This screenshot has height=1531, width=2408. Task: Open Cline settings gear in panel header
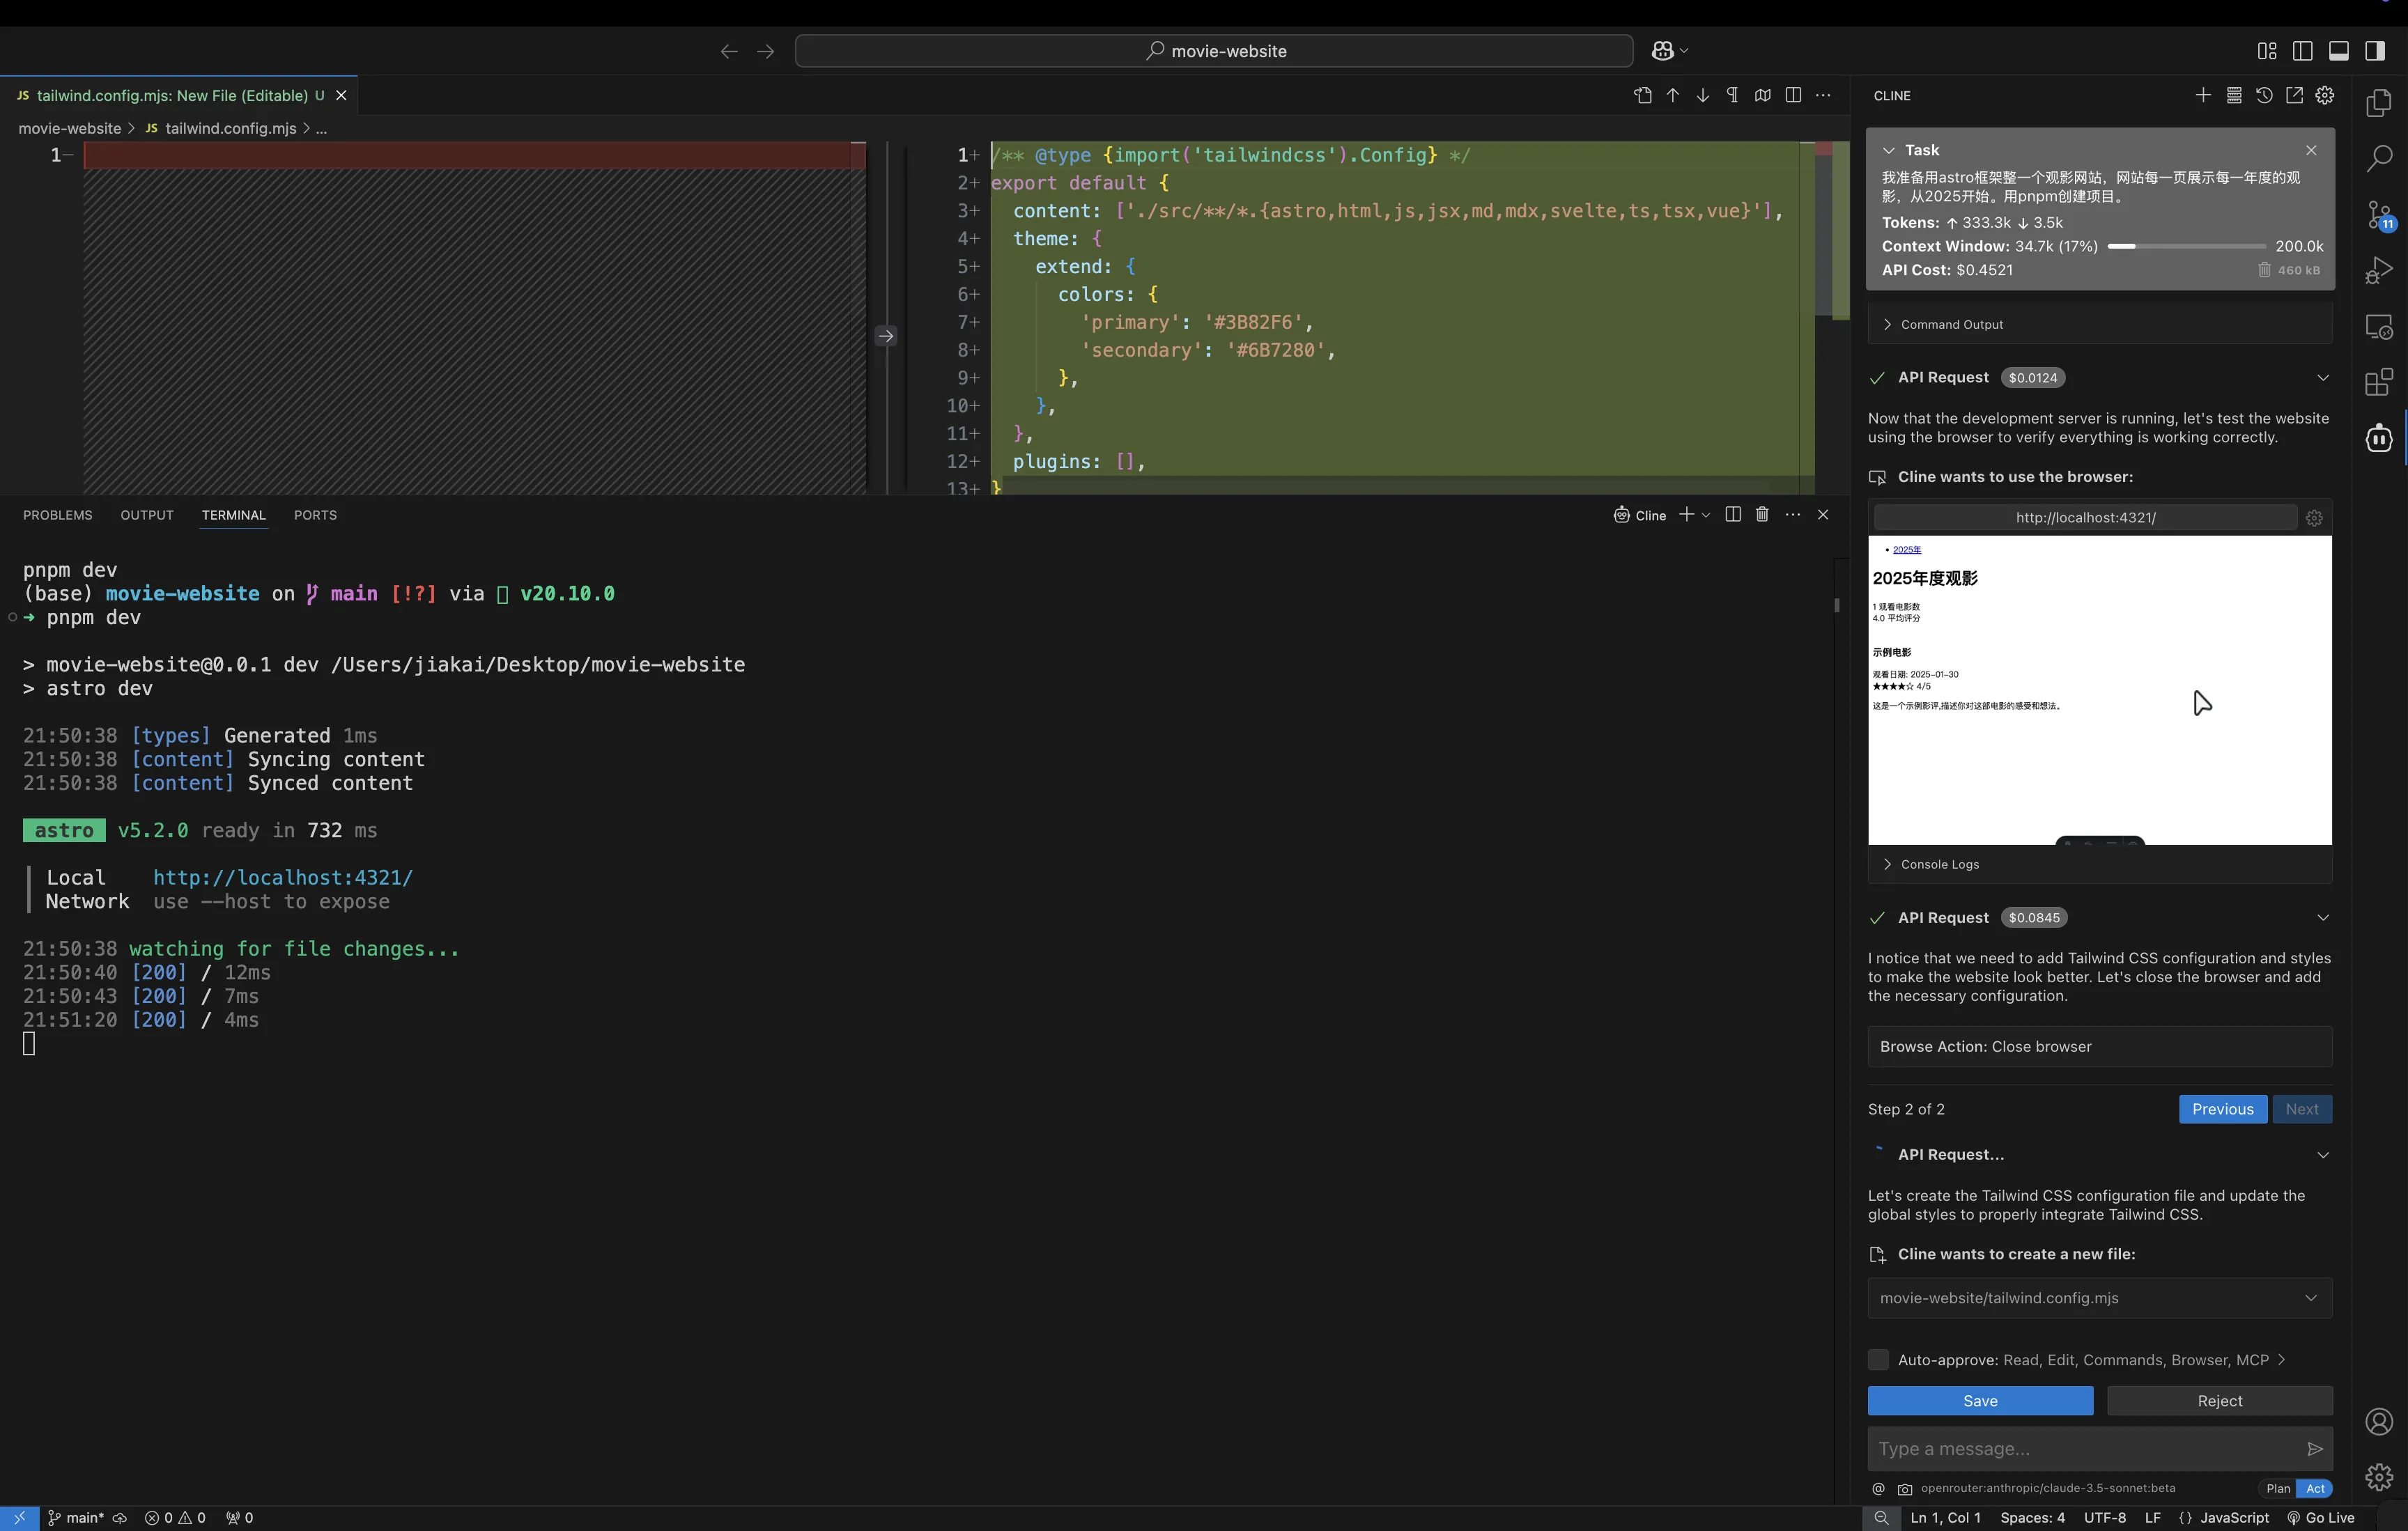2325,95
